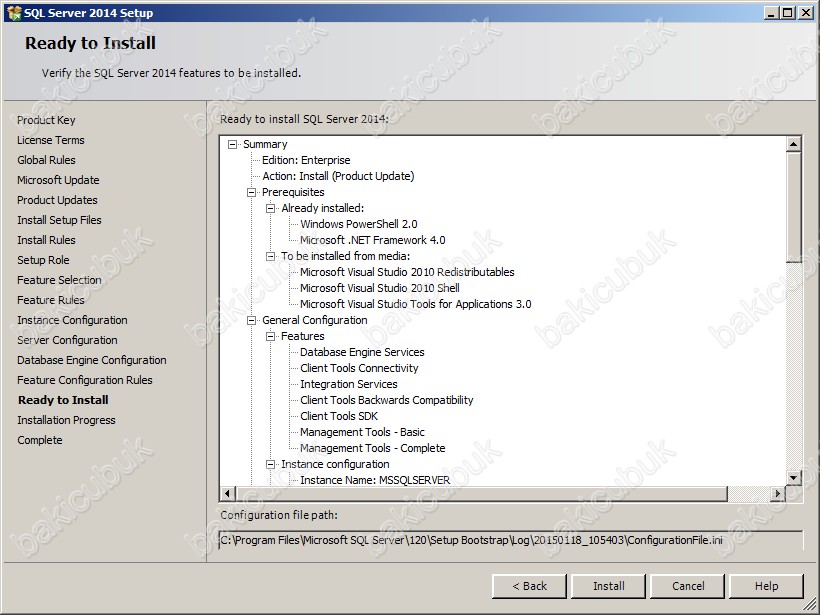Image resolution: width=820 pixels, height=615 pixels.
Task: Select the Server Configuration step
Action: [67, 340]
